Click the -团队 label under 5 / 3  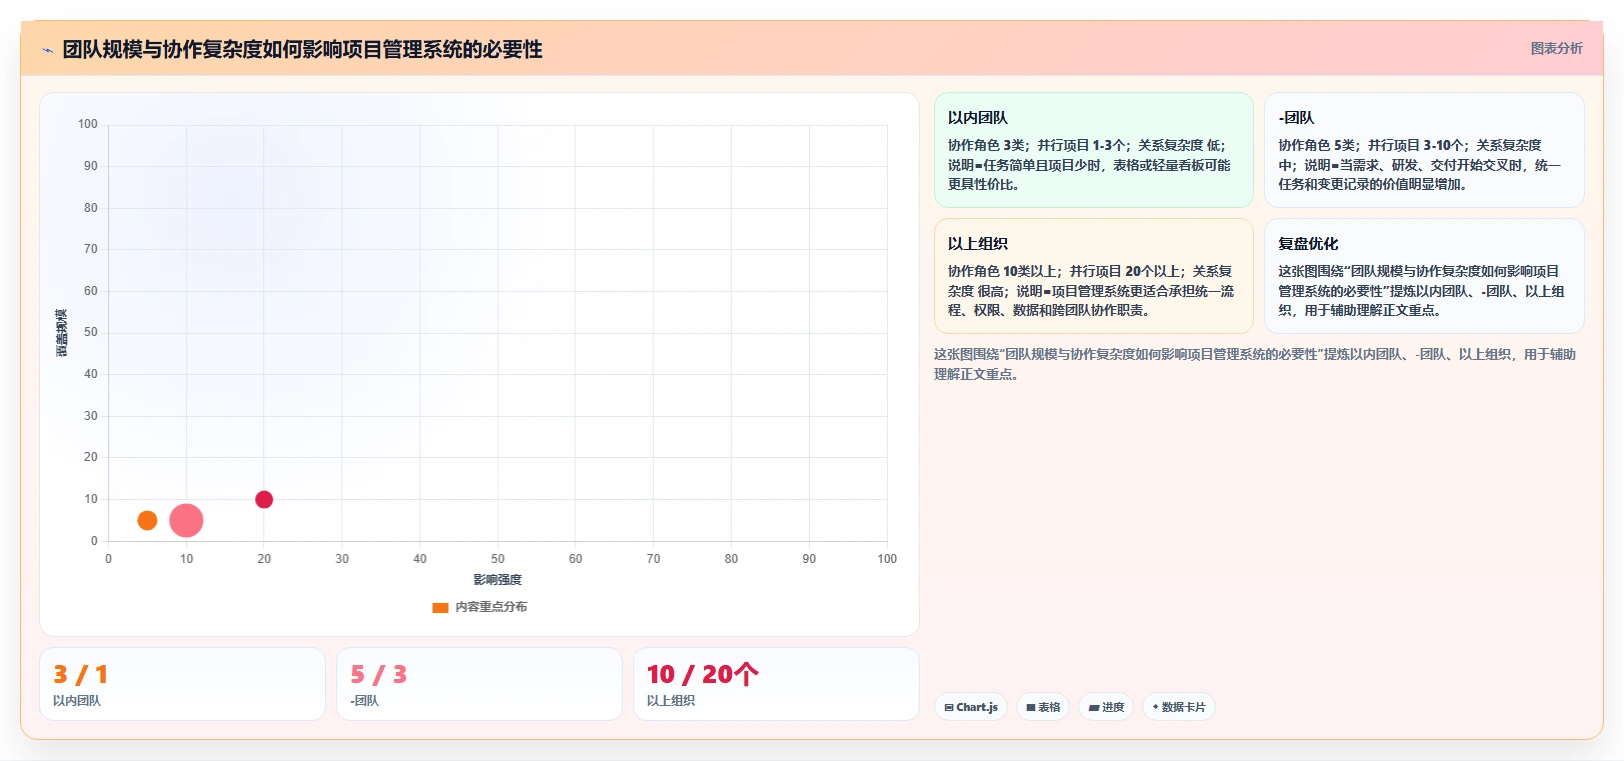click(x=364, y=701)
